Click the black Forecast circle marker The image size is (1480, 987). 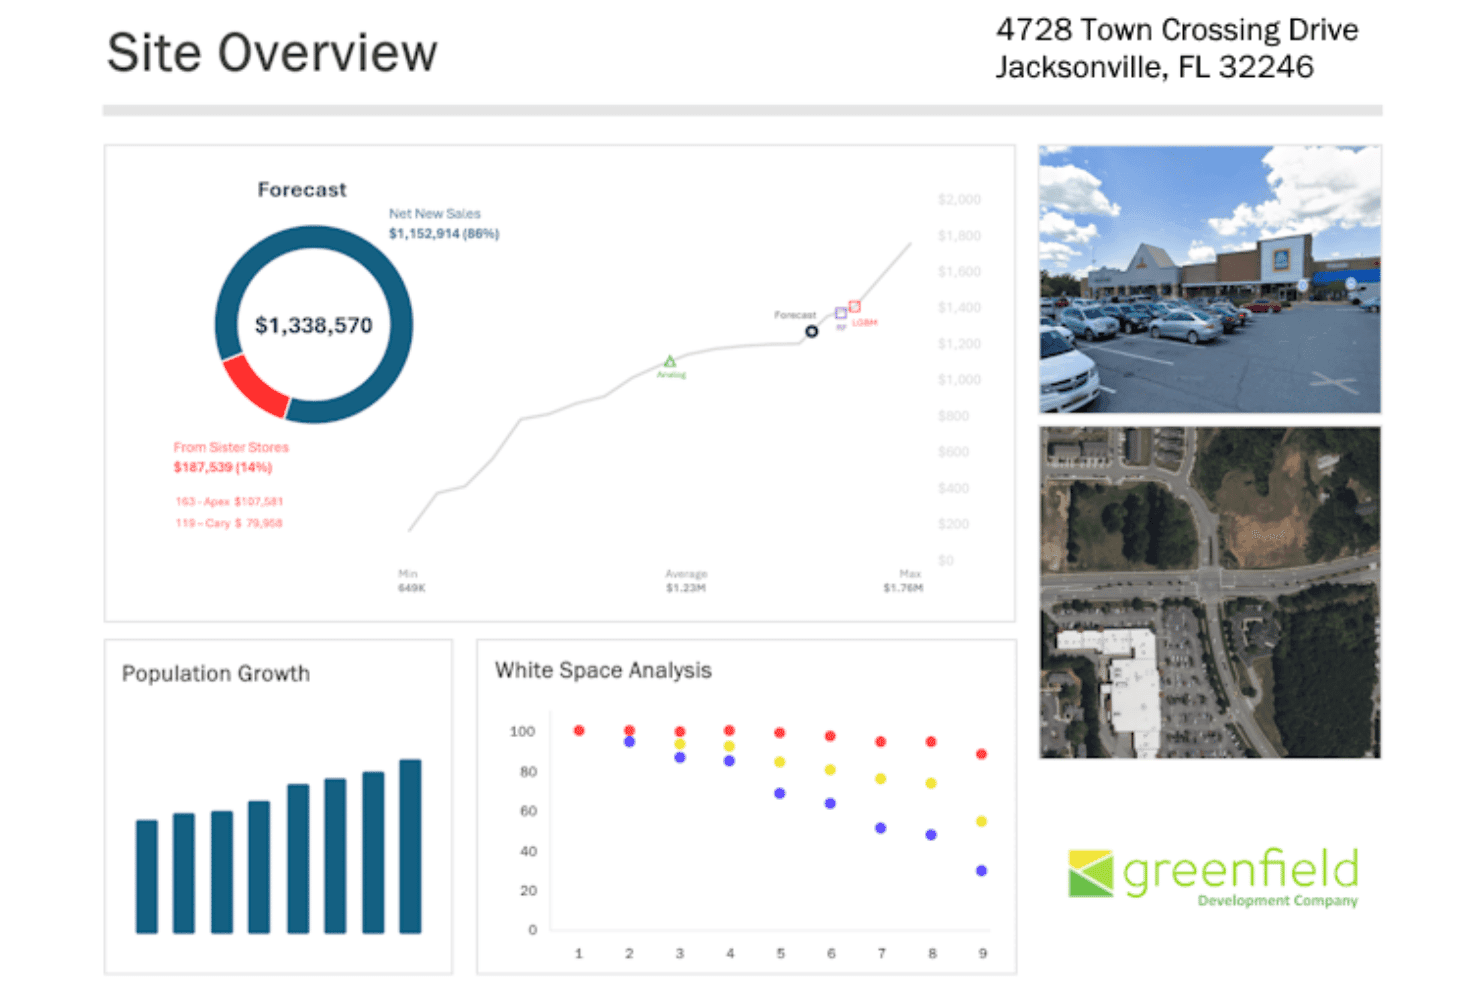(812, 331)
